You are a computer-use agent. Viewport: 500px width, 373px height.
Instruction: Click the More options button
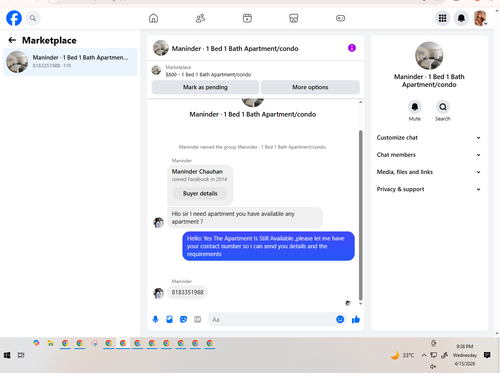click(310, 87)
